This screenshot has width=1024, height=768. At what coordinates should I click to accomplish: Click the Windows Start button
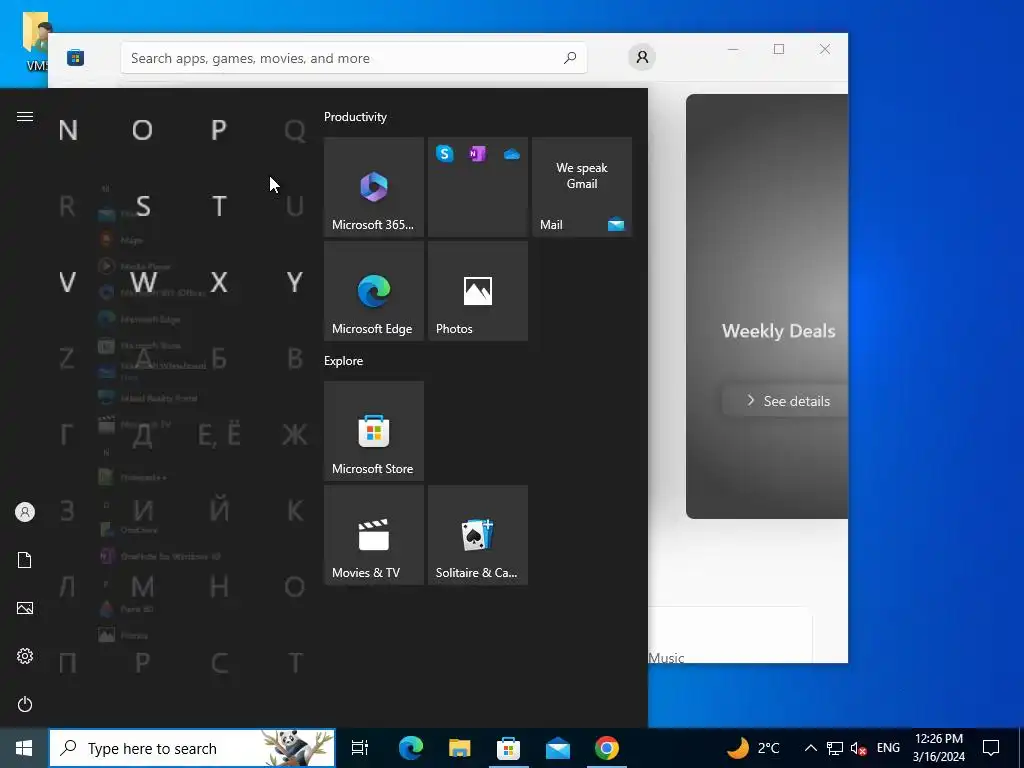24,748
